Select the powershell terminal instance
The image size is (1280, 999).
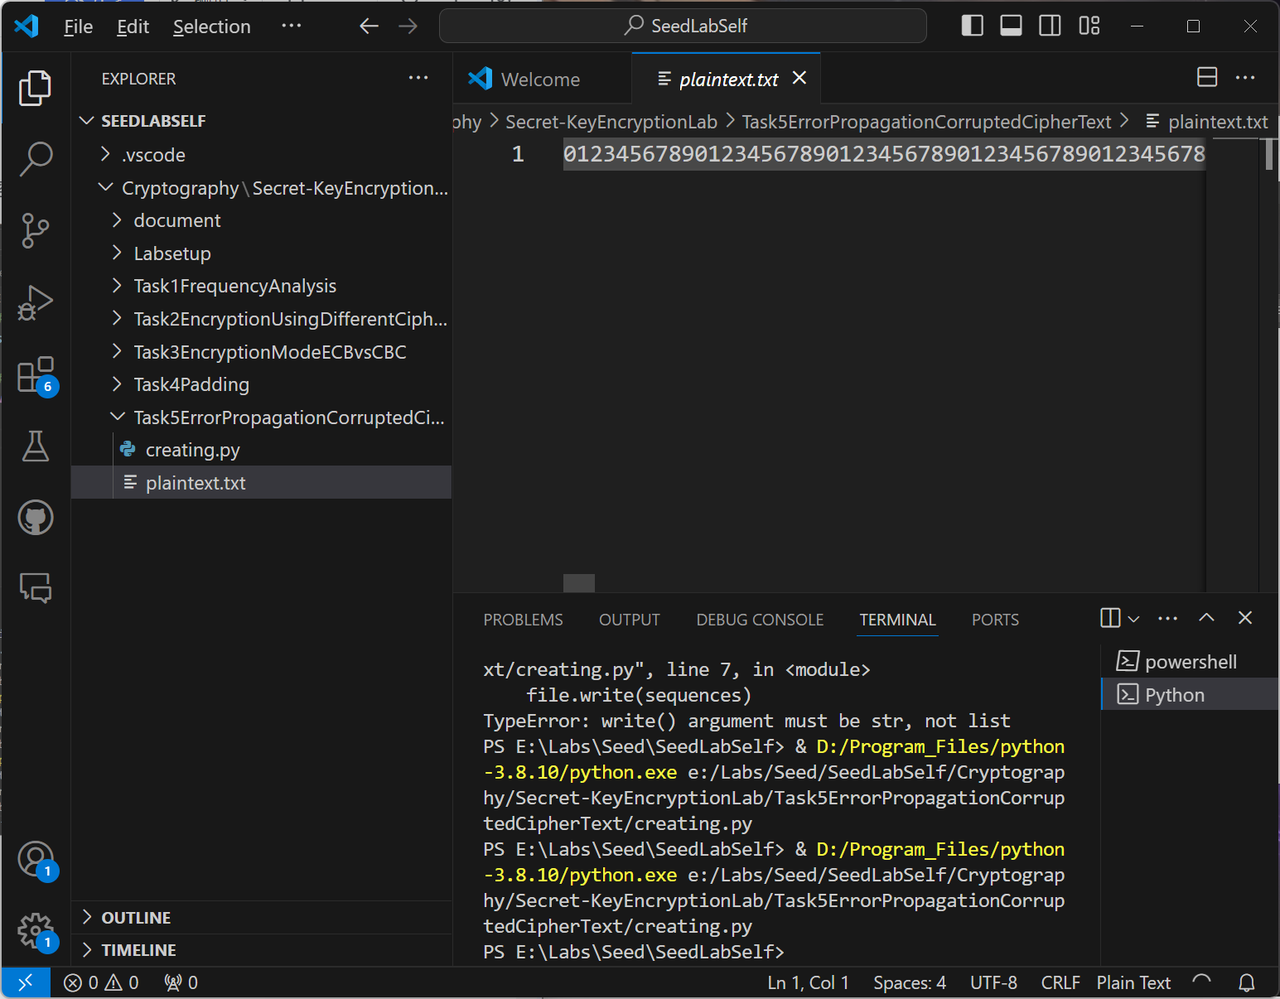pyautogui.click(x=1190, y=662)
